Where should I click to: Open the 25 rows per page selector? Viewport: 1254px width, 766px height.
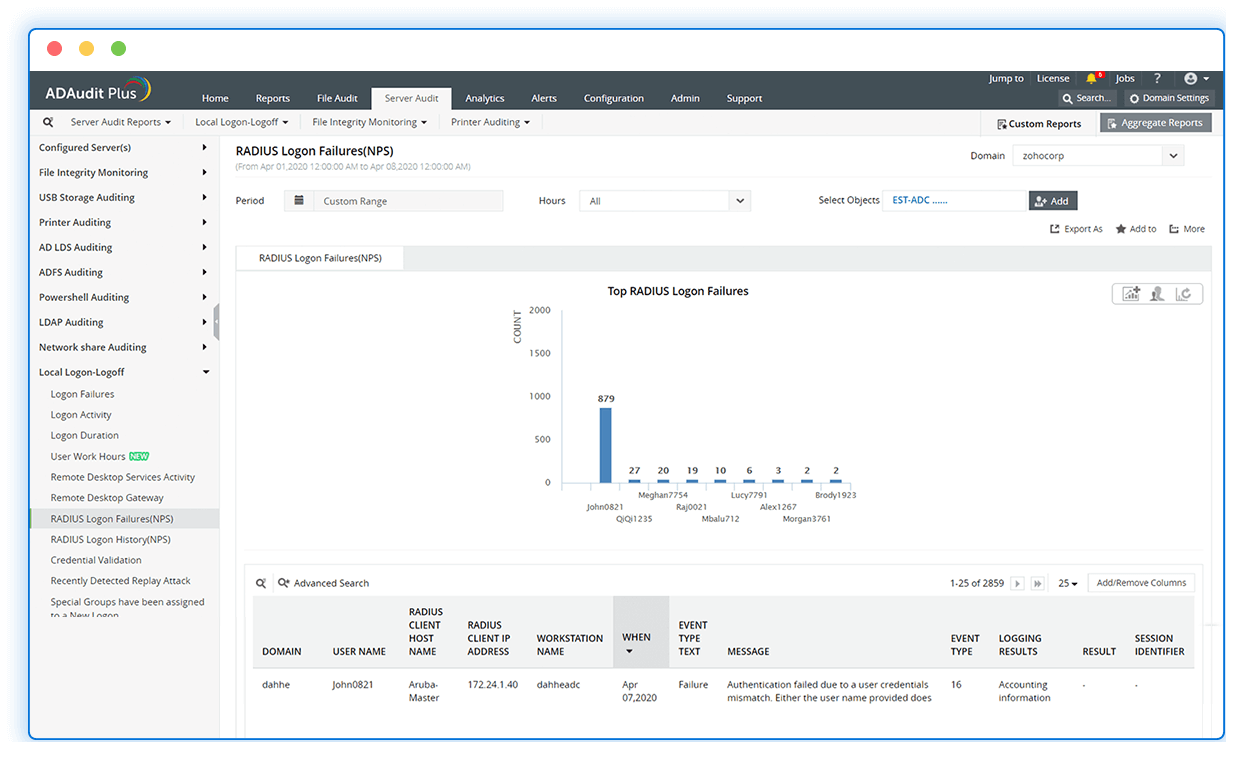point(1066,582)
